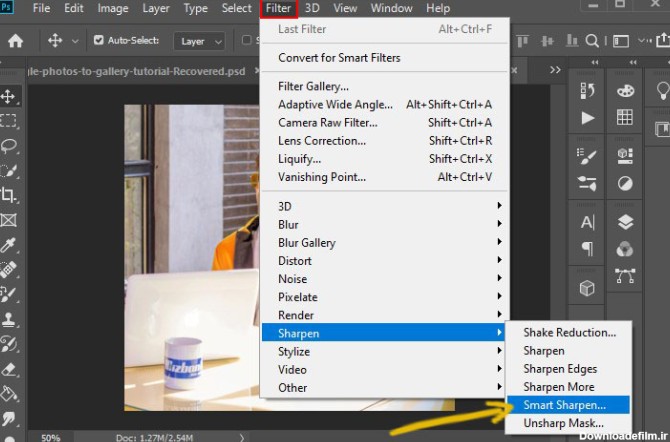Select the Move tool in the toolbox
Image resolution: width=670 pixels, height=442 pixels.
[x=9, y=96]
